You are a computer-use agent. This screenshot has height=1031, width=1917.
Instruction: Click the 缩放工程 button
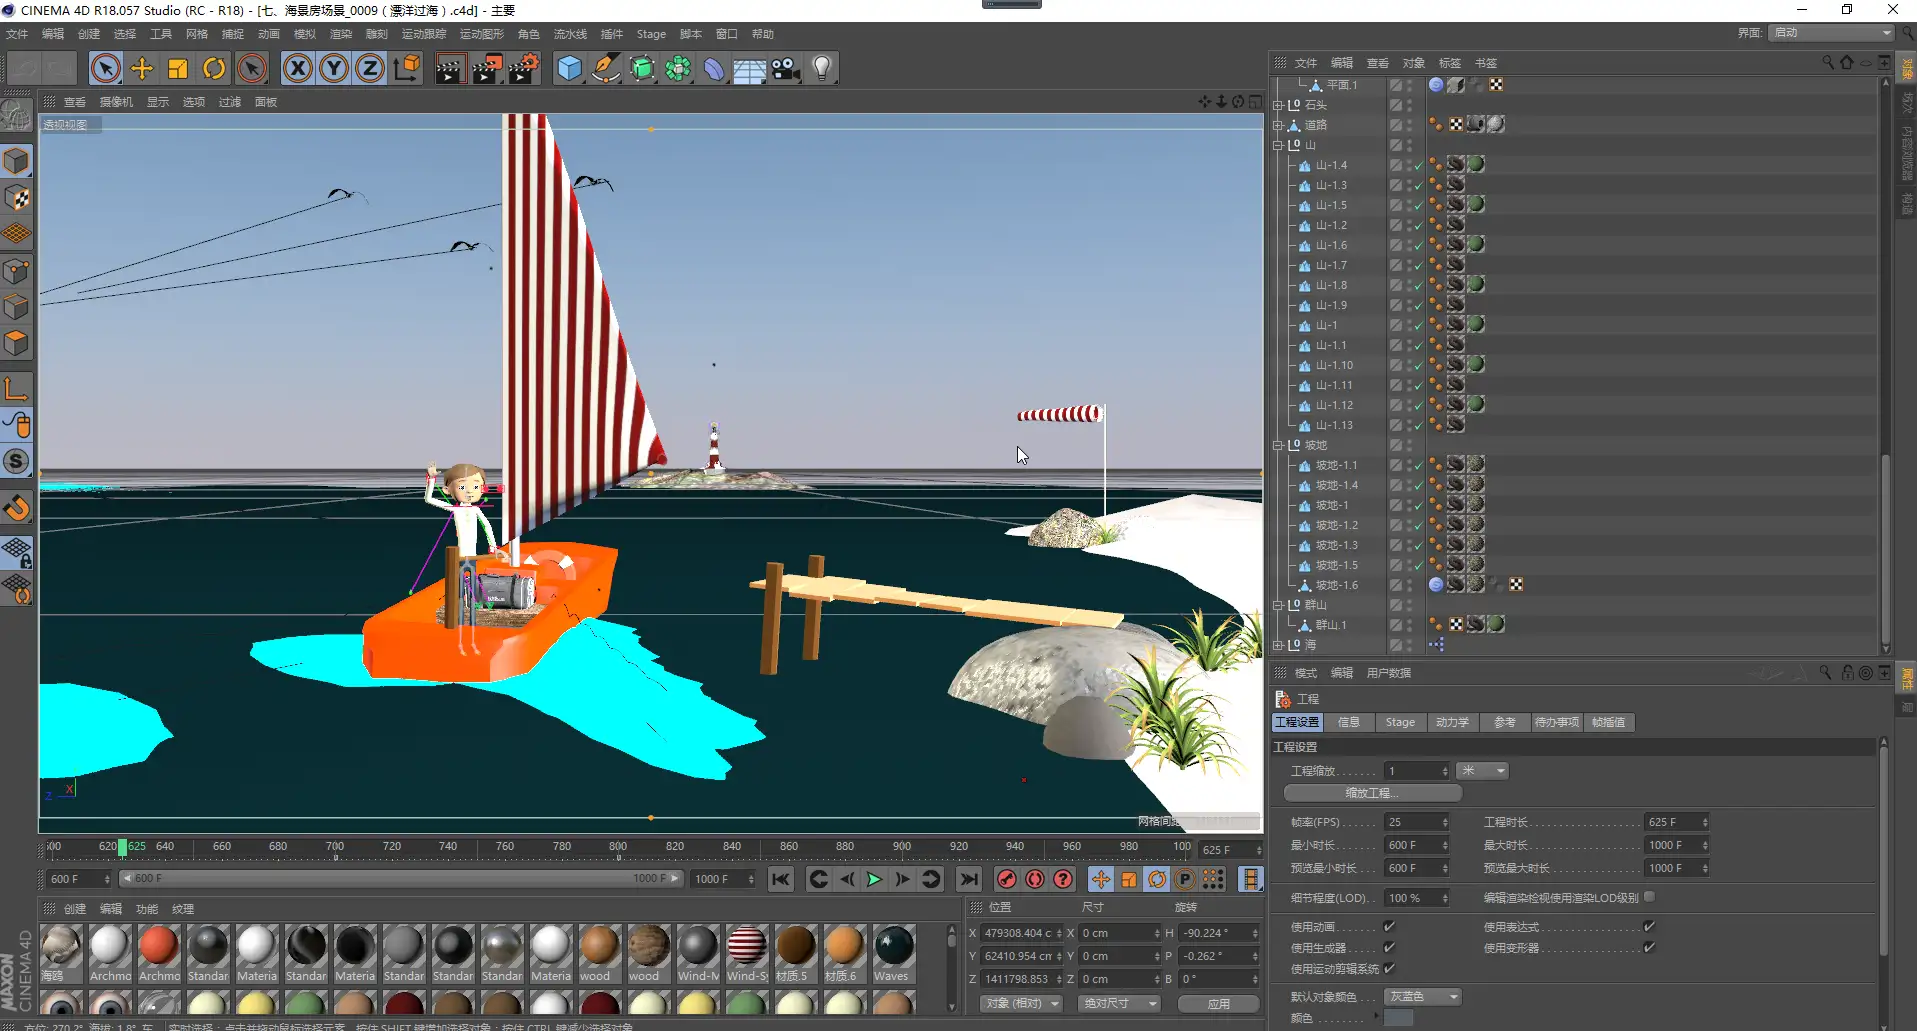click(1372, 793)
